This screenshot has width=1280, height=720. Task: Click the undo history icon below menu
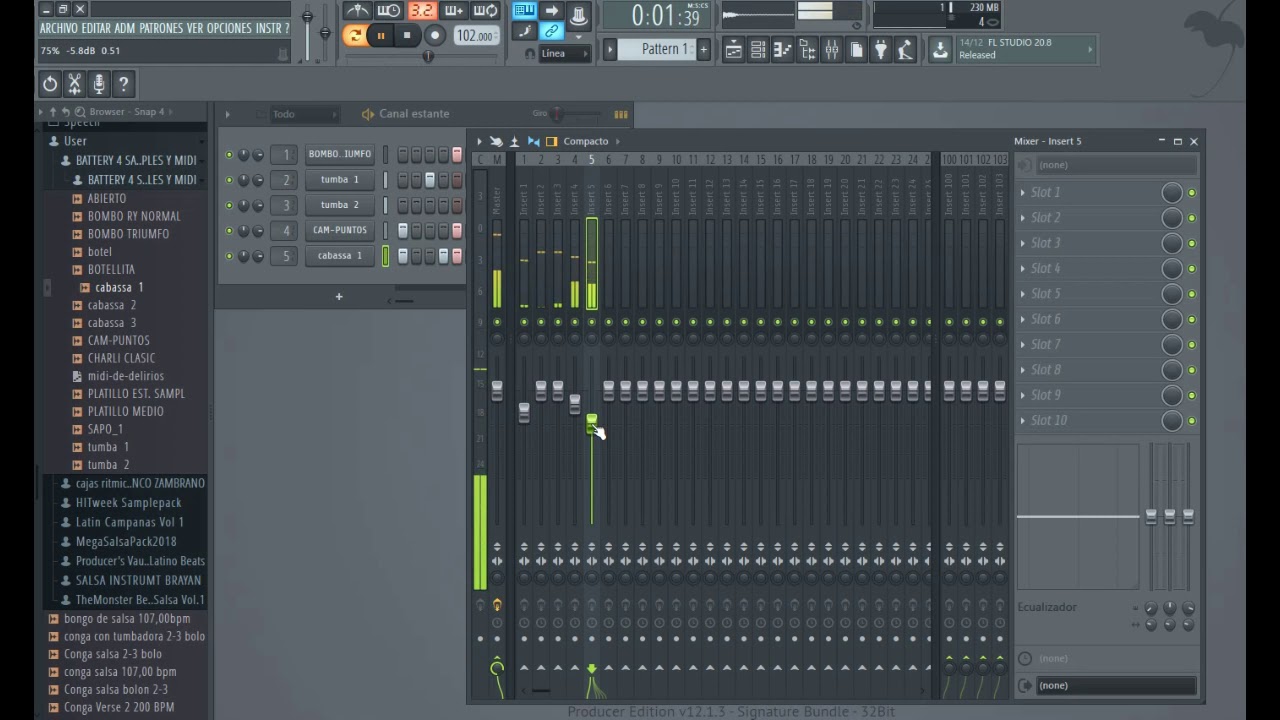50,84
